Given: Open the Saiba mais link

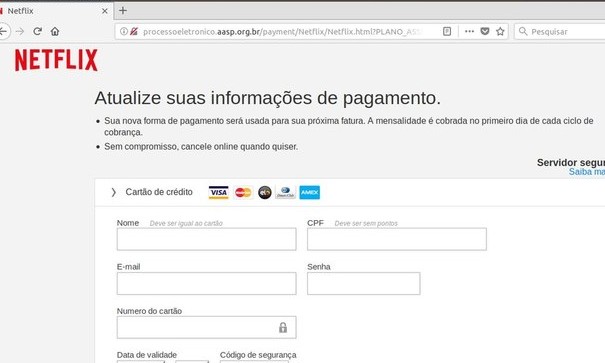Looking at the screenshot, I should 586,172.
